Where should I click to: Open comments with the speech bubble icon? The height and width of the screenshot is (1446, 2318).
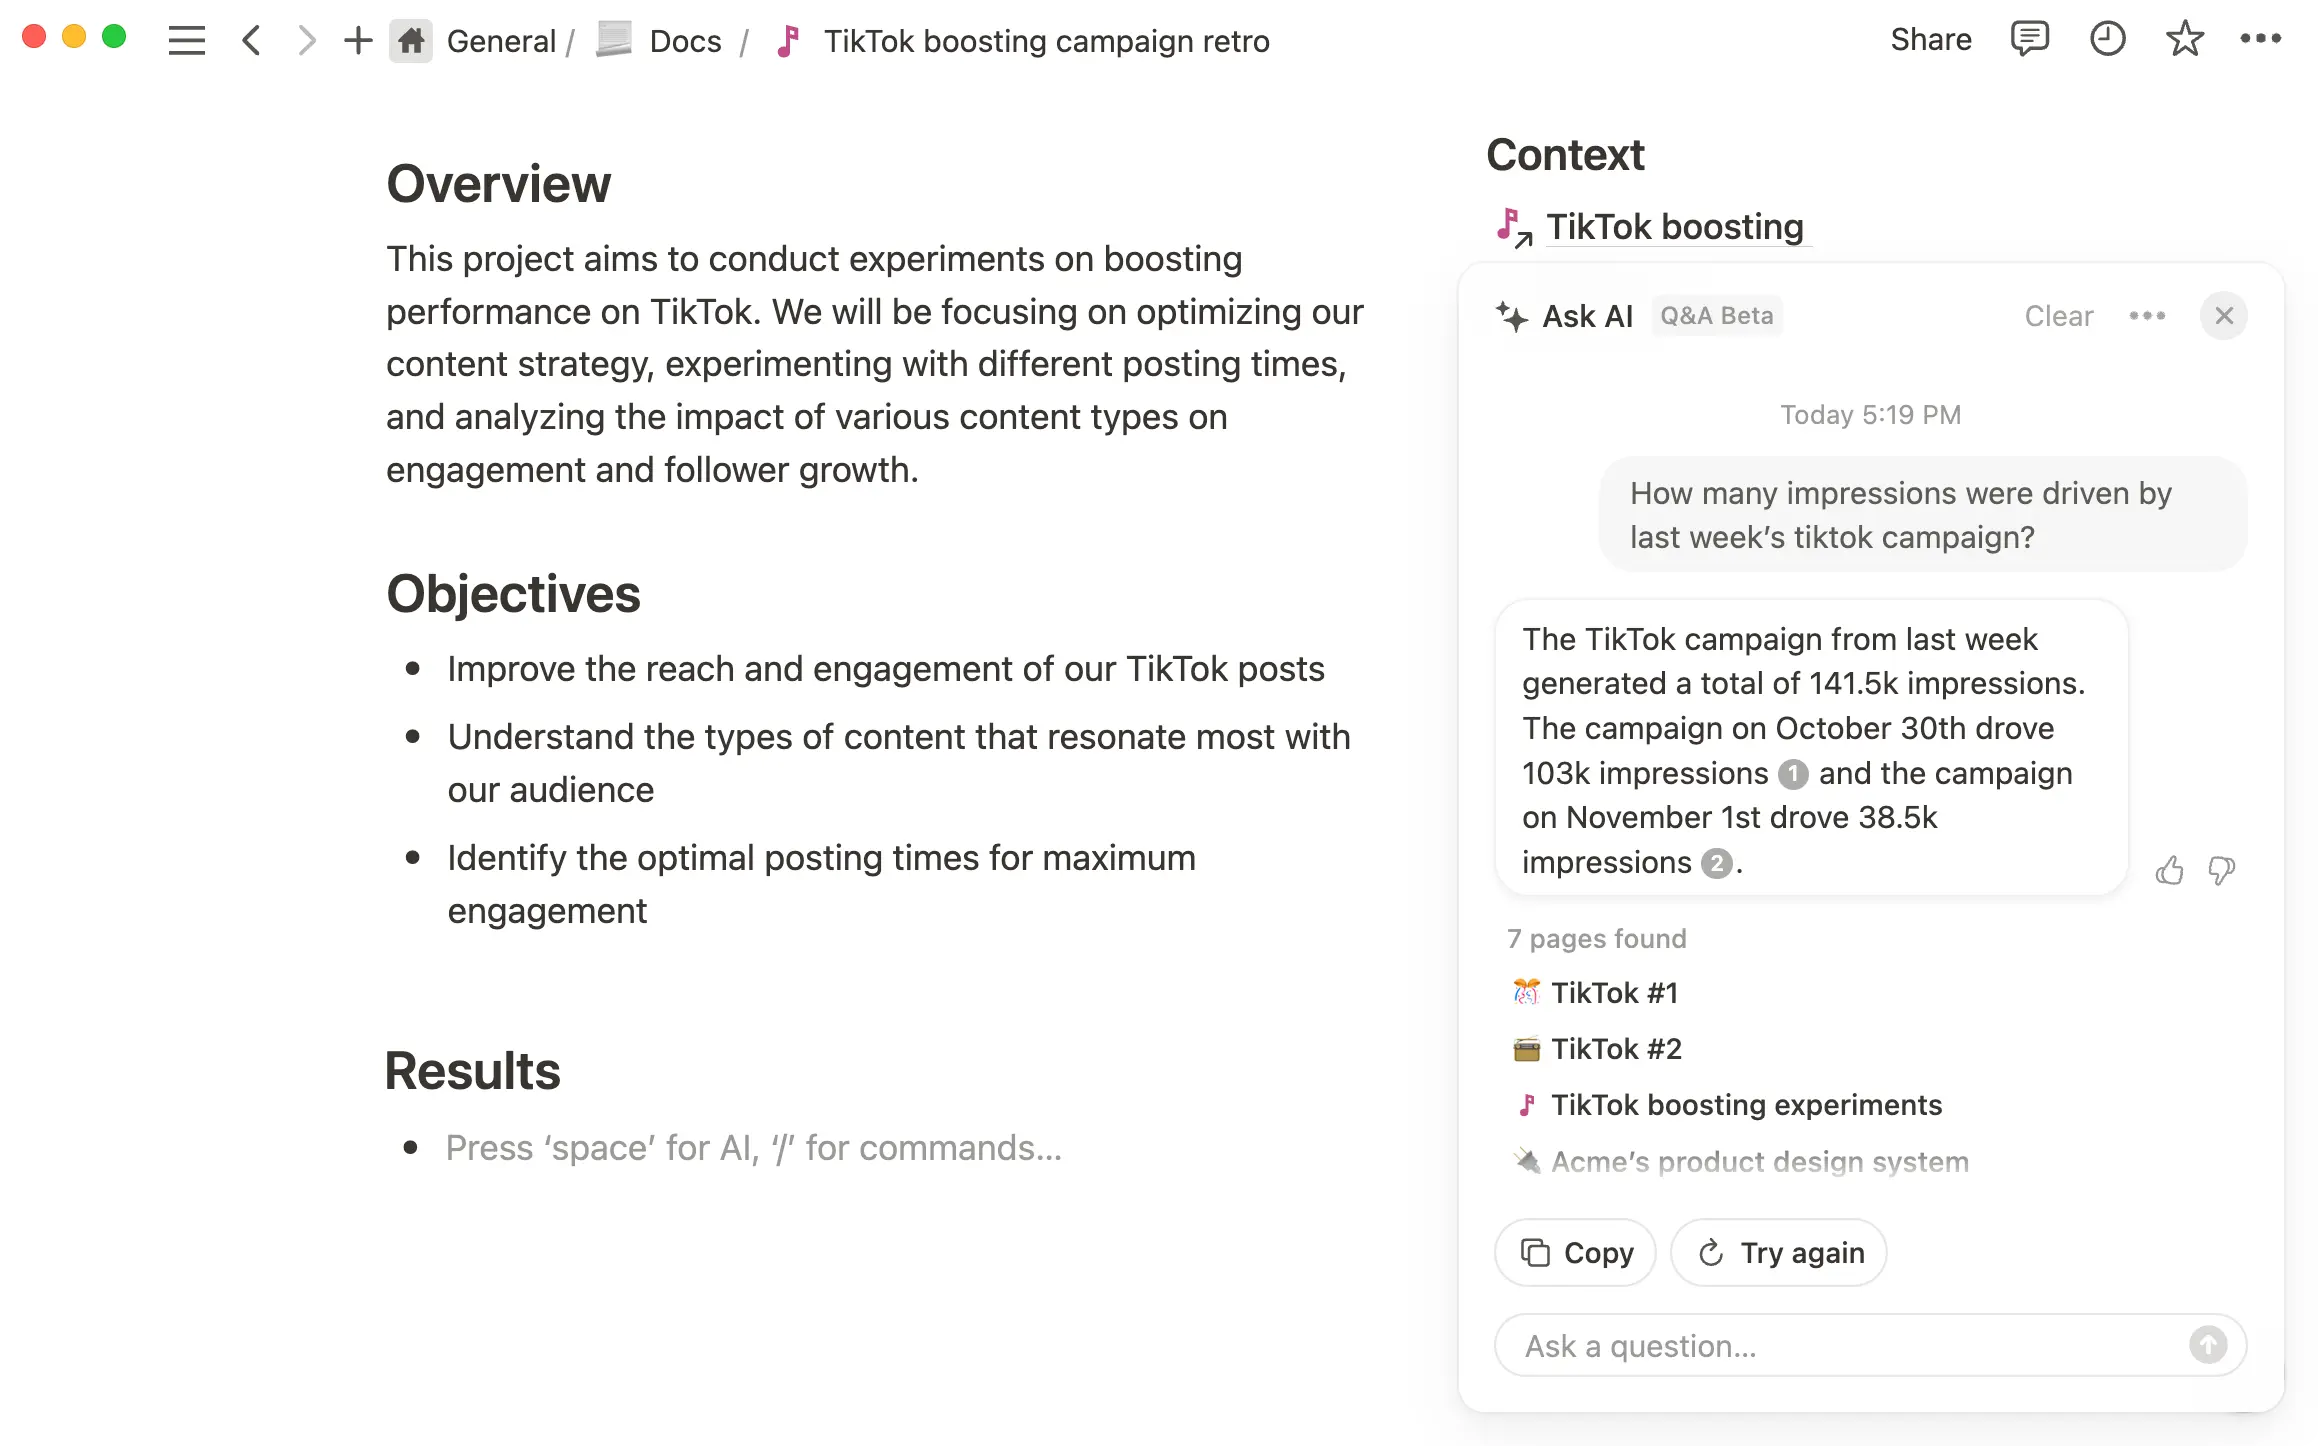(x=2030, y=39)
